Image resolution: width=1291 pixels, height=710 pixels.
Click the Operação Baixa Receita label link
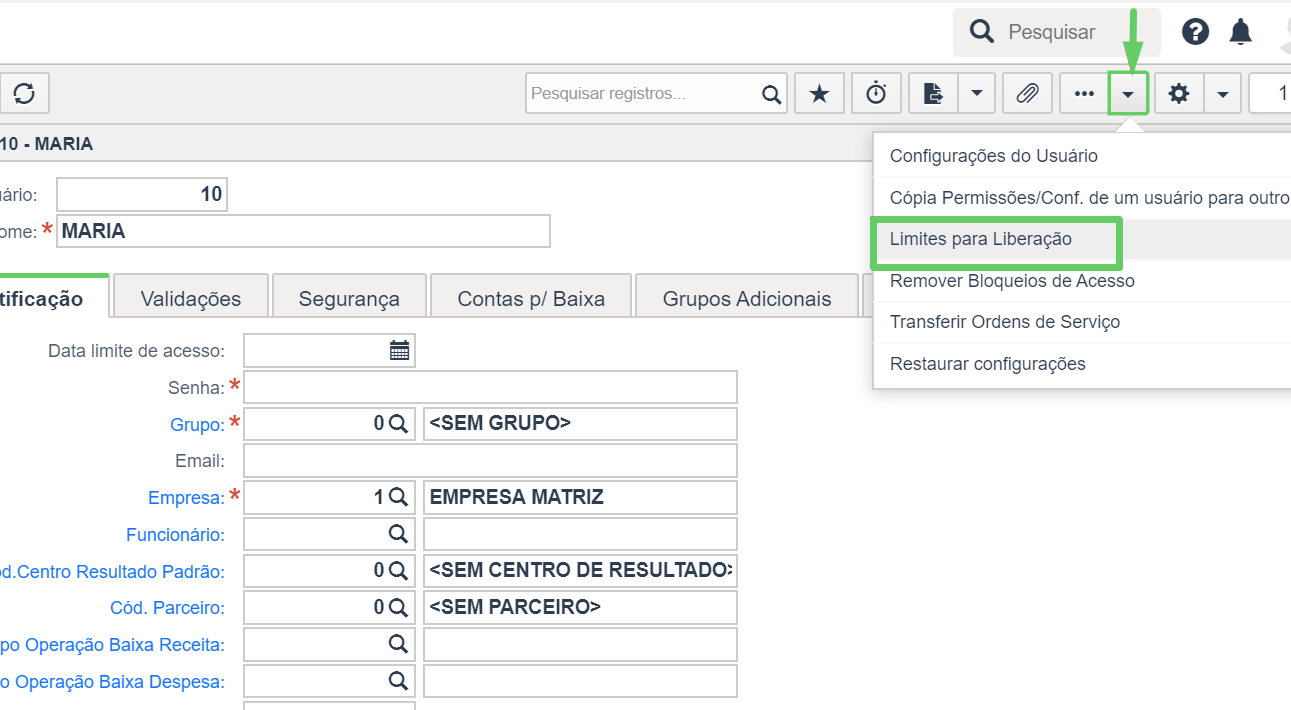112,645
